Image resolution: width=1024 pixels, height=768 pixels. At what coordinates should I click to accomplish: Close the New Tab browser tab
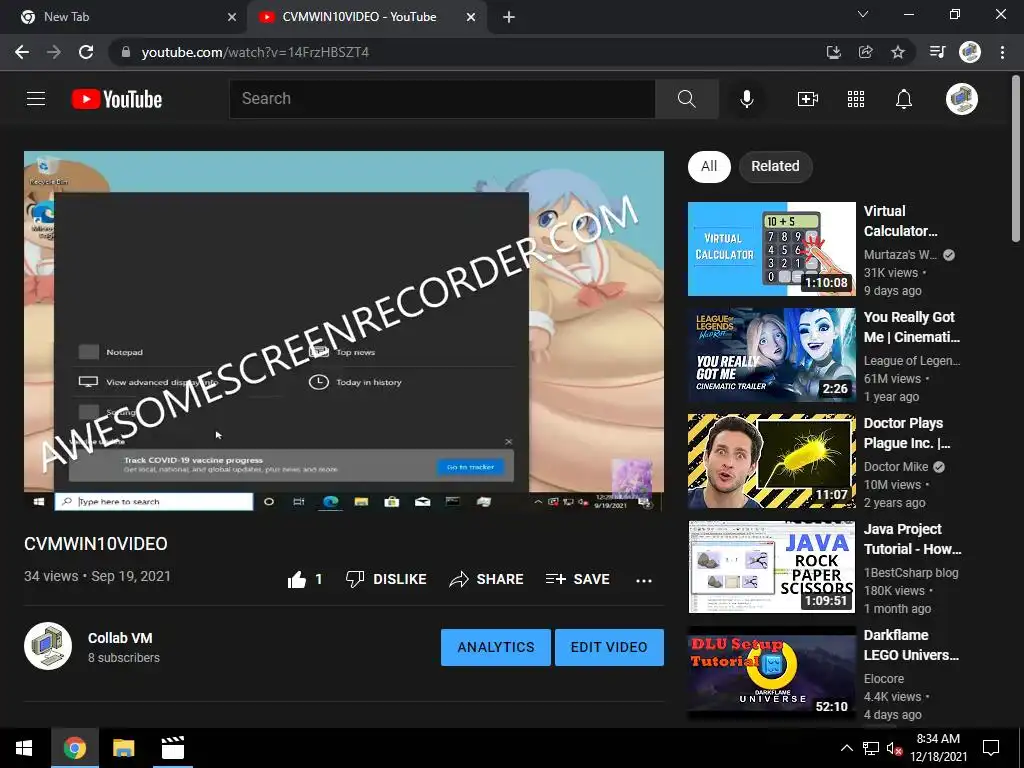coord(232,17)
